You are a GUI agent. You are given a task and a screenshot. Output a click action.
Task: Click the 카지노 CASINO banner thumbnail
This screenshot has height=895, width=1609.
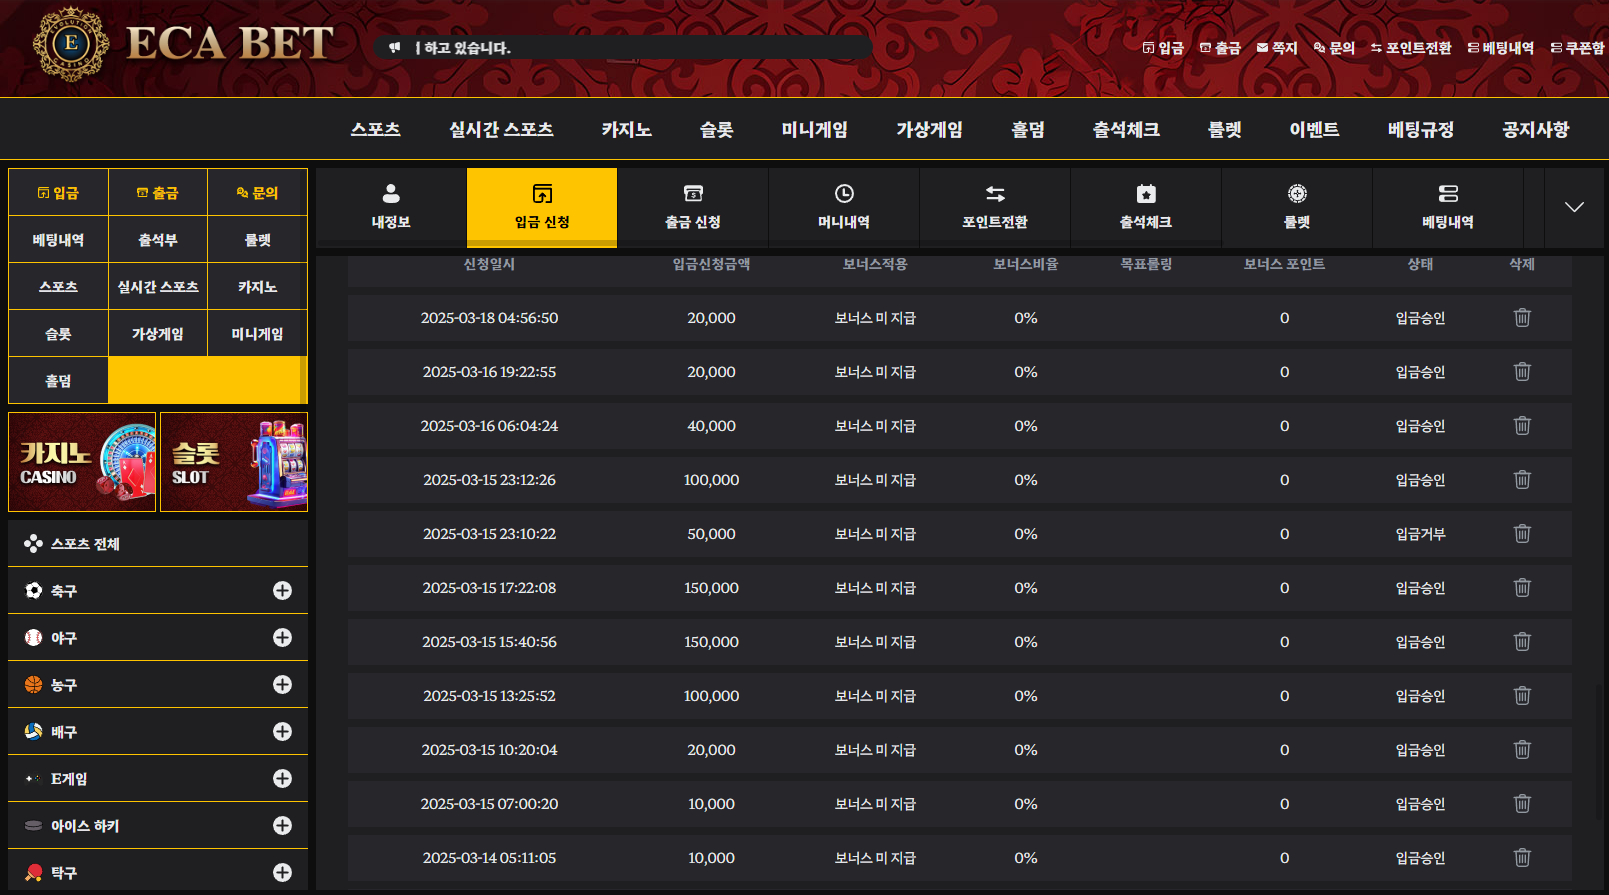tap(82, 462)
